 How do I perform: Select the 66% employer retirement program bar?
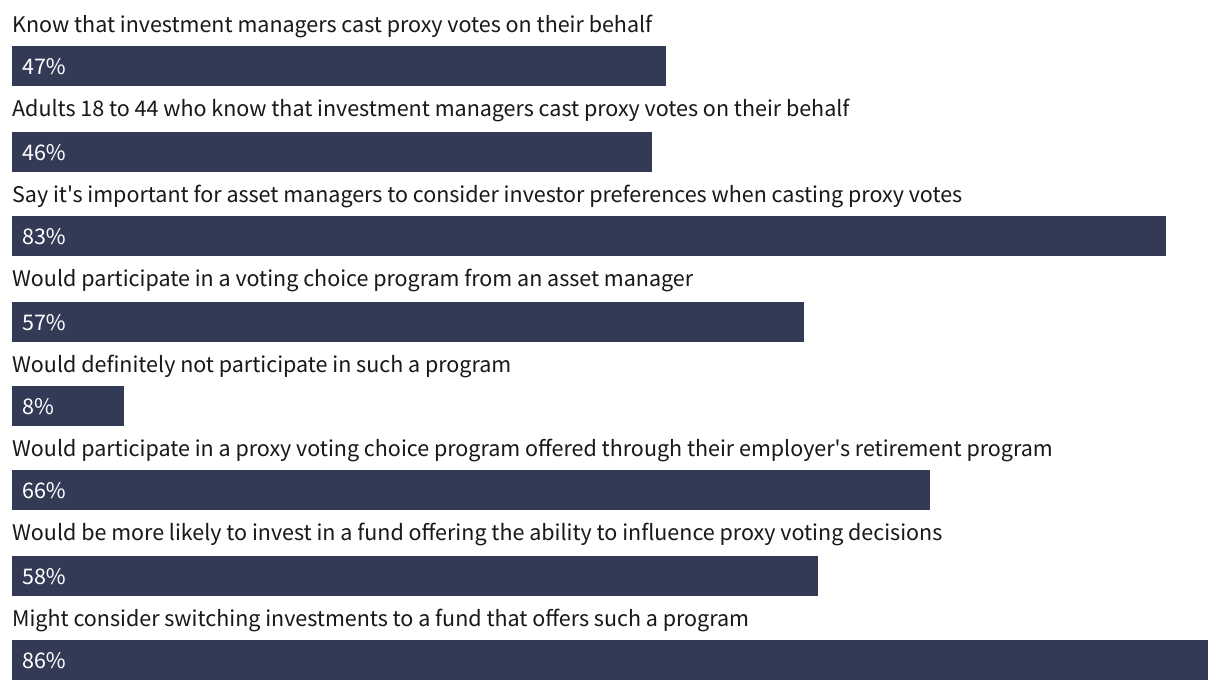coord(471,490)
